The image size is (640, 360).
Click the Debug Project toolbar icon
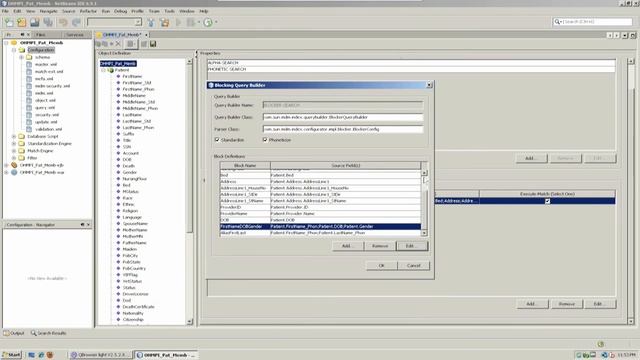pos(190,22)
